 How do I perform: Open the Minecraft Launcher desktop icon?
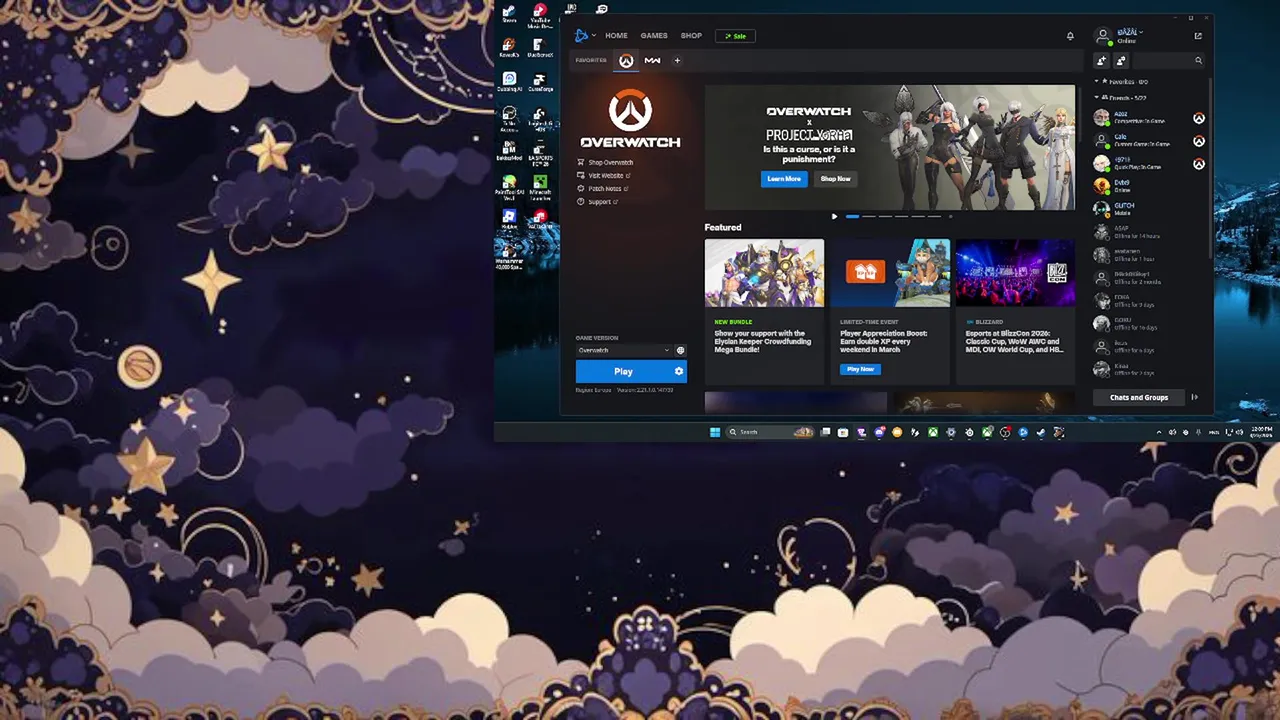pyautogui.click(x=540, y=185)
